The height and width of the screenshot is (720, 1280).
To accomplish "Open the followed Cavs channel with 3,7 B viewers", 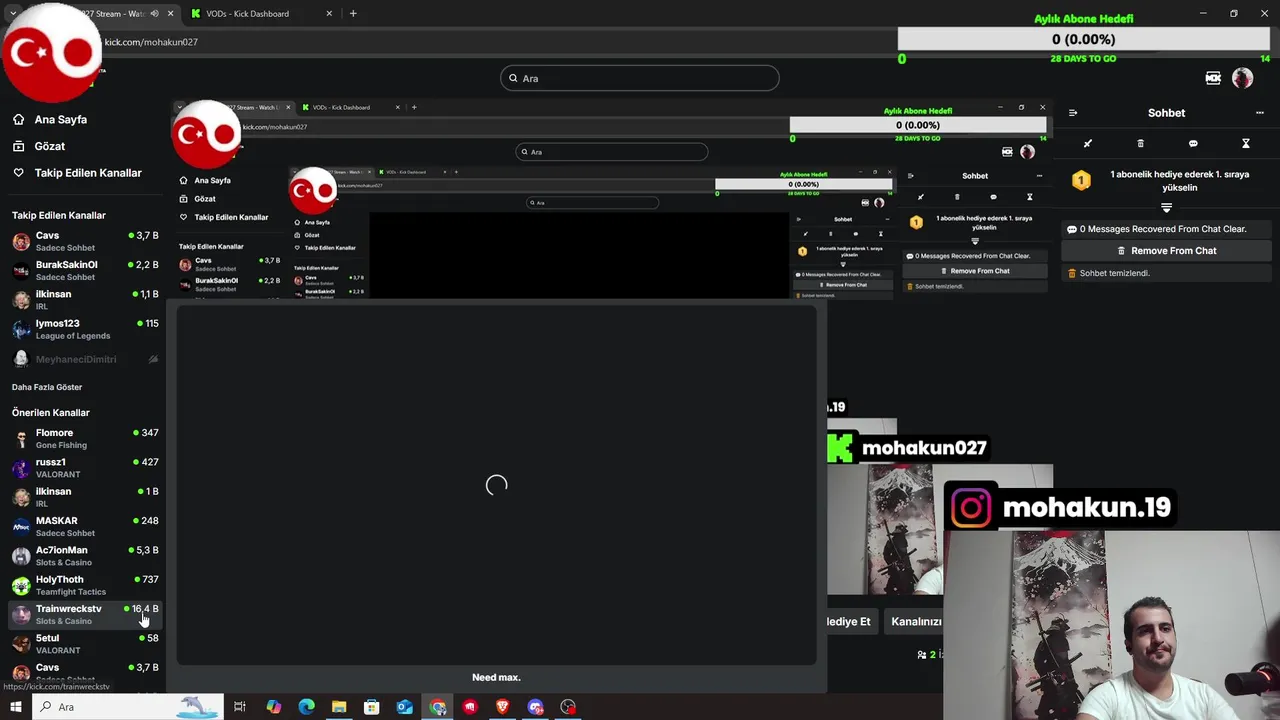I will (x=85, y=241).
